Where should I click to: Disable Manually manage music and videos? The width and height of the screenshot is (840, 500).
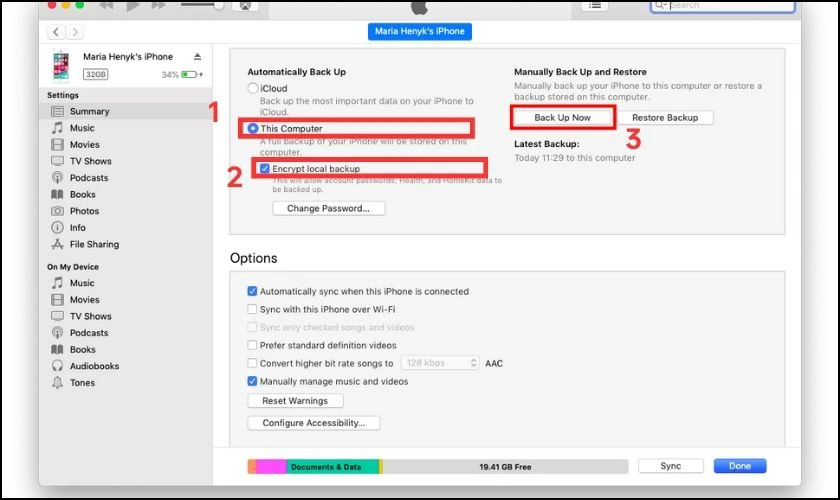coord(253,381)
